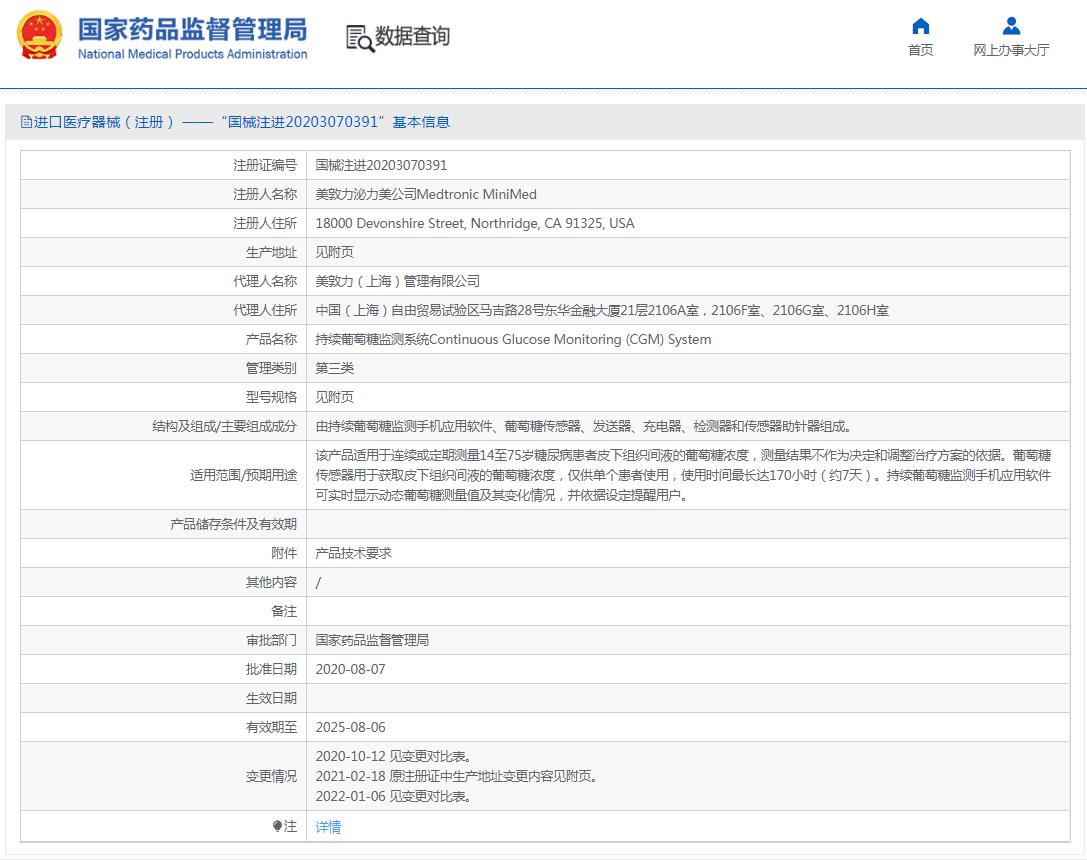Viewport: 1087px width, 860px height.
Task: Click the 变更情况 row label
Action: [x=271, y=776]
